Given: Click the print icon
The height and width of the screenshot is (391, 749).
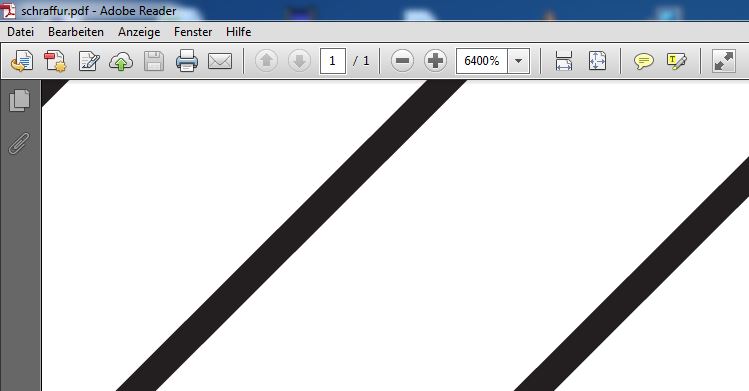Looking at the screenshot, I should 187,61.
